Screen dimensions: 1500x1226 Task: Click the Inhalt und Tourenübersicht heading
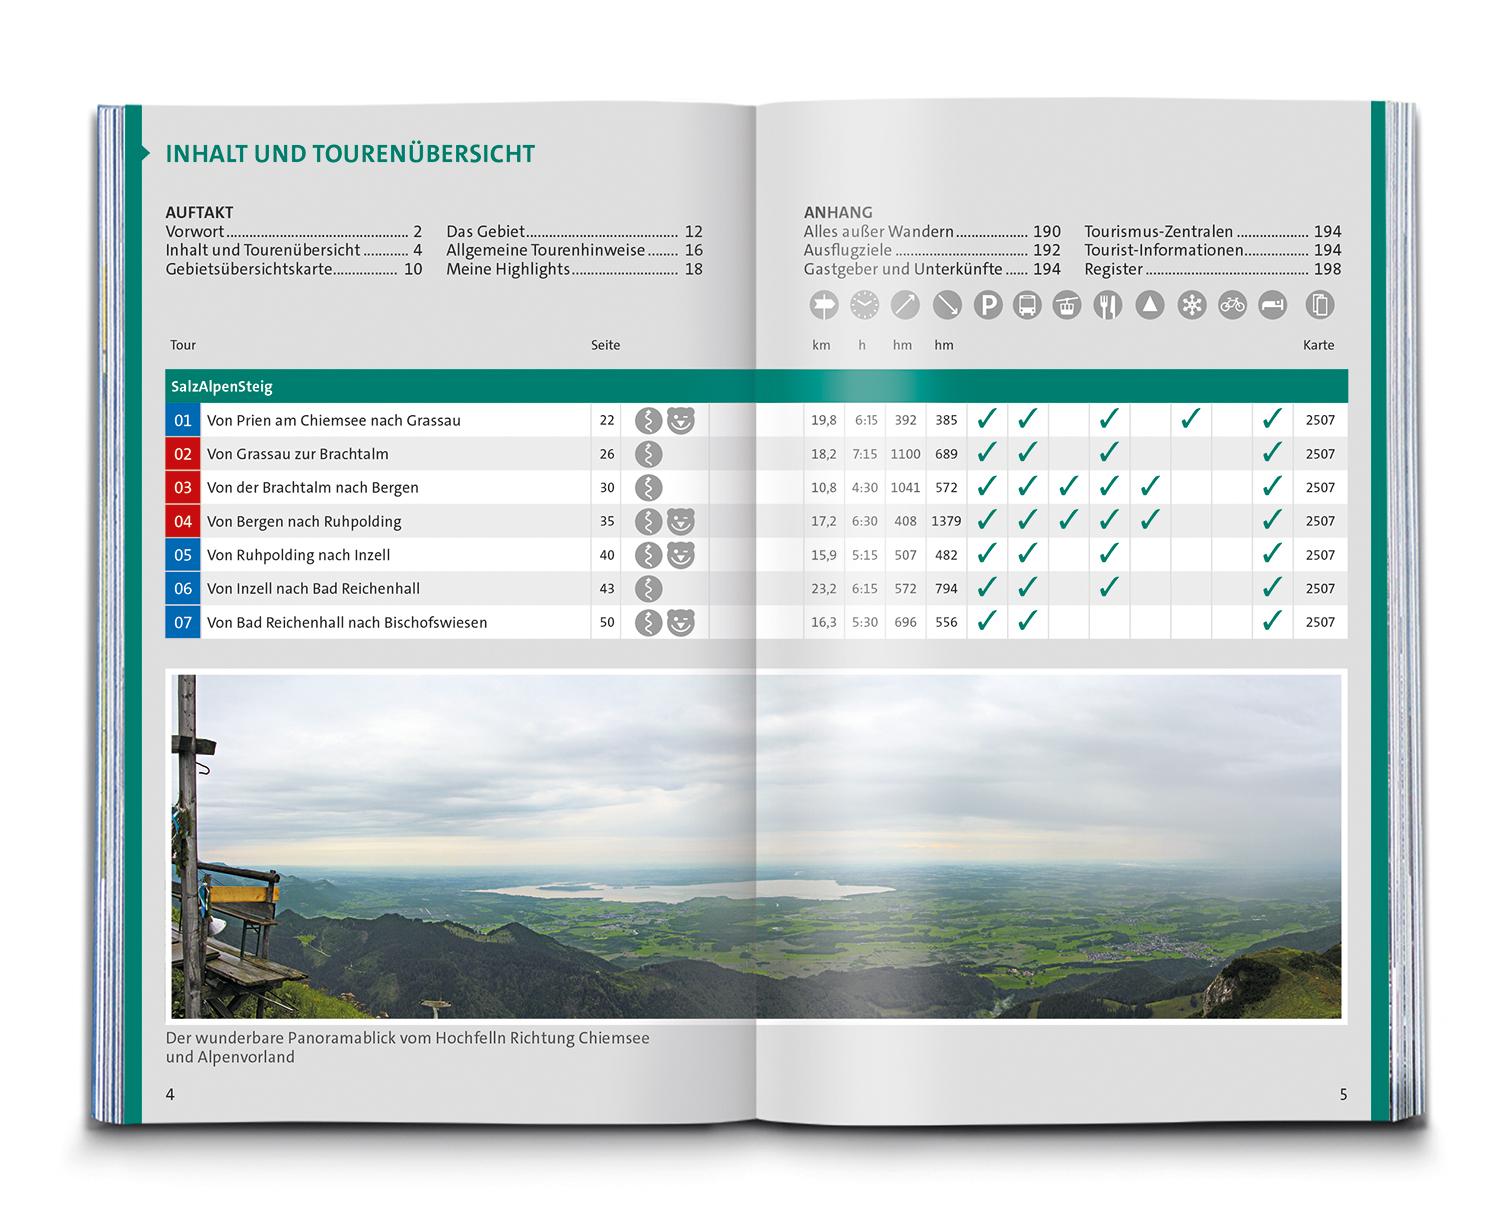[x=350, y=154]
